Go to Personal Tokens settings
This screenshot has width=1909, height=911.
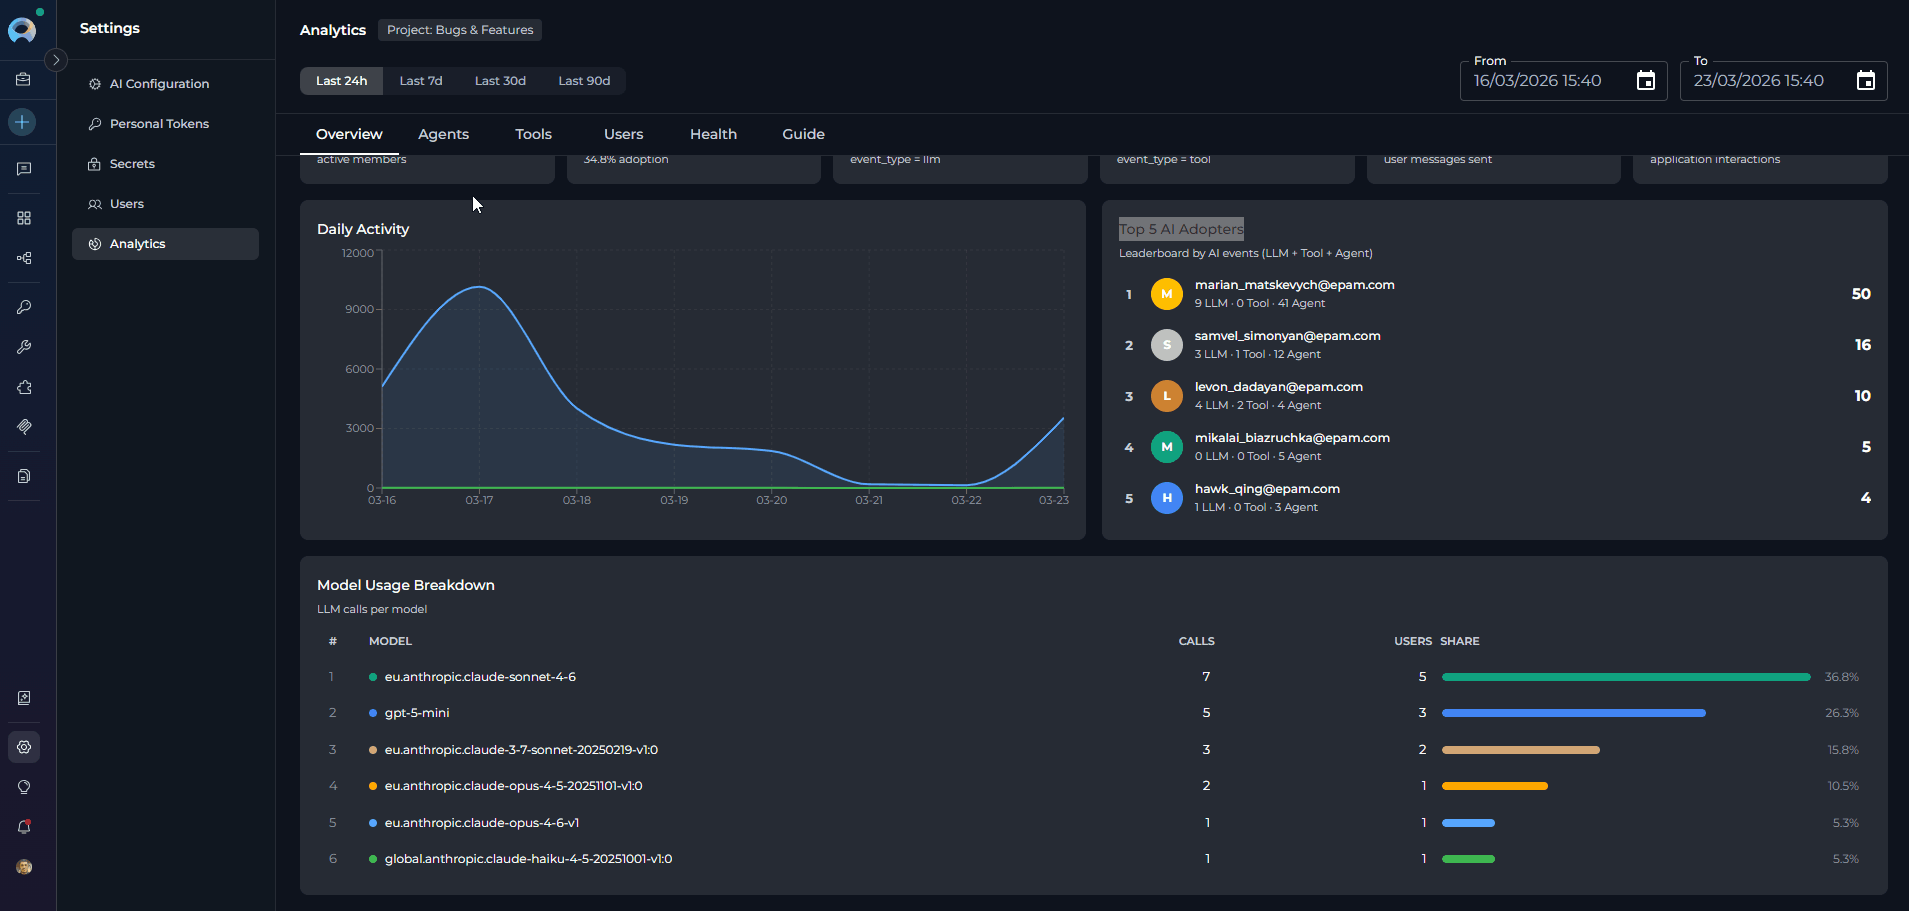tap(158, 123)
